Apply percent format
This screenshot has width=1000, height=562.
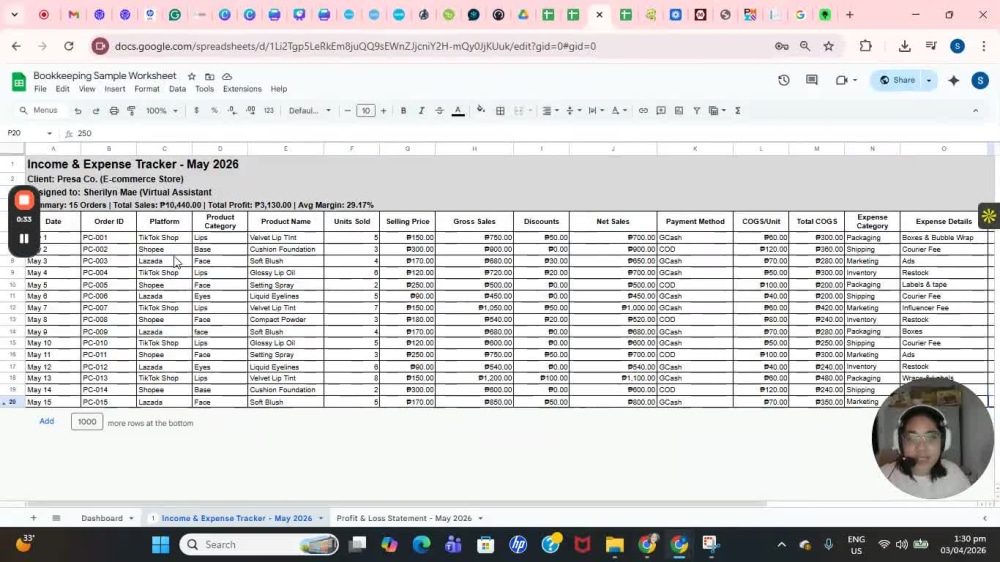[x=214, y=111]
